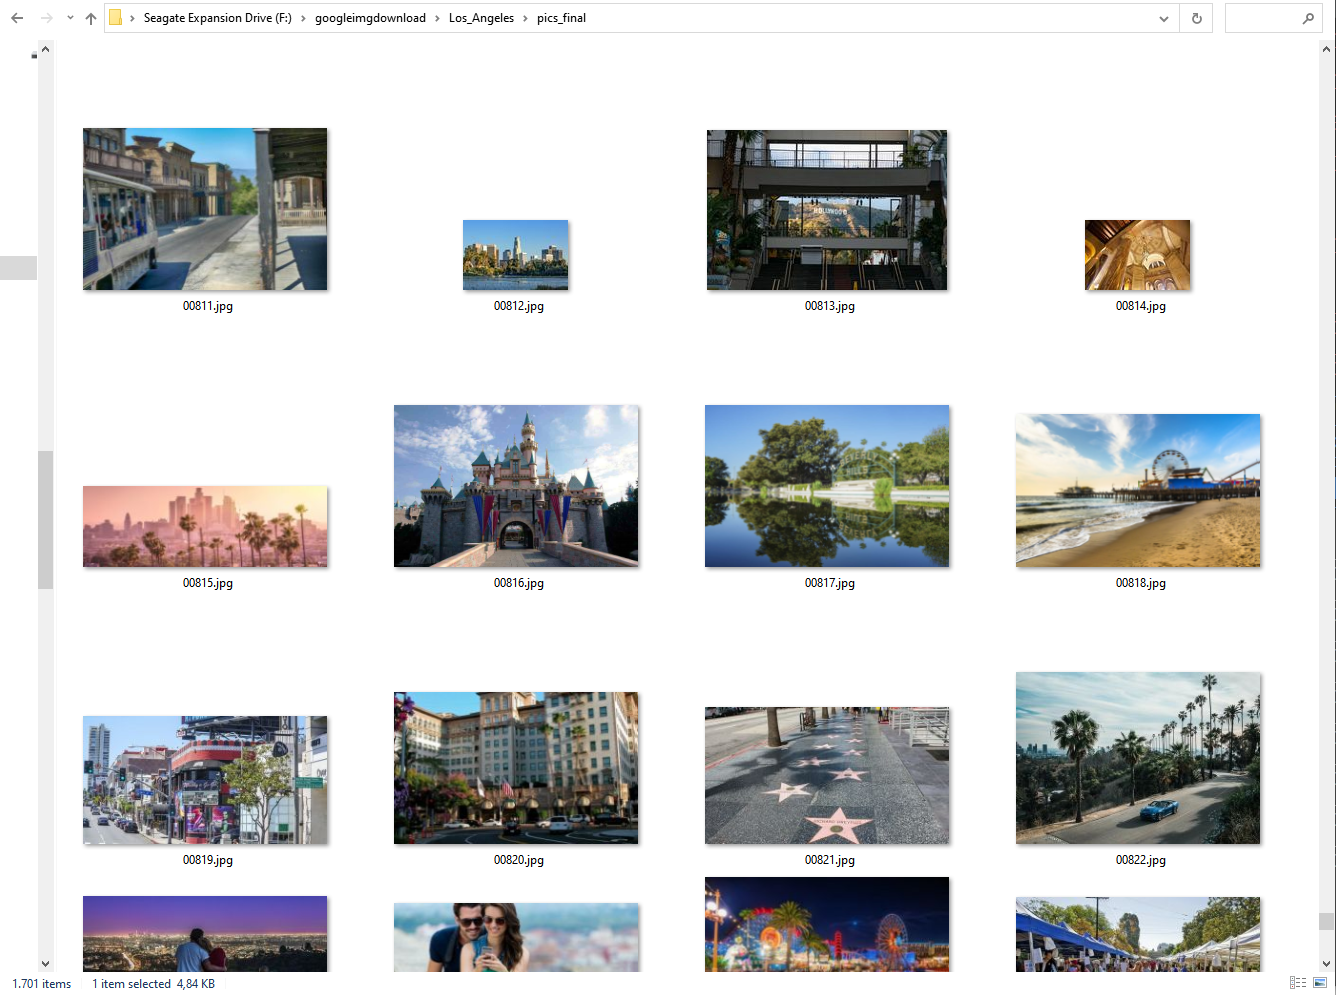Viewport: 1336px width, 995px height.
Task: Click the 00822.jpg file name
Action: pyautogui.click(x=1141, y=860)
